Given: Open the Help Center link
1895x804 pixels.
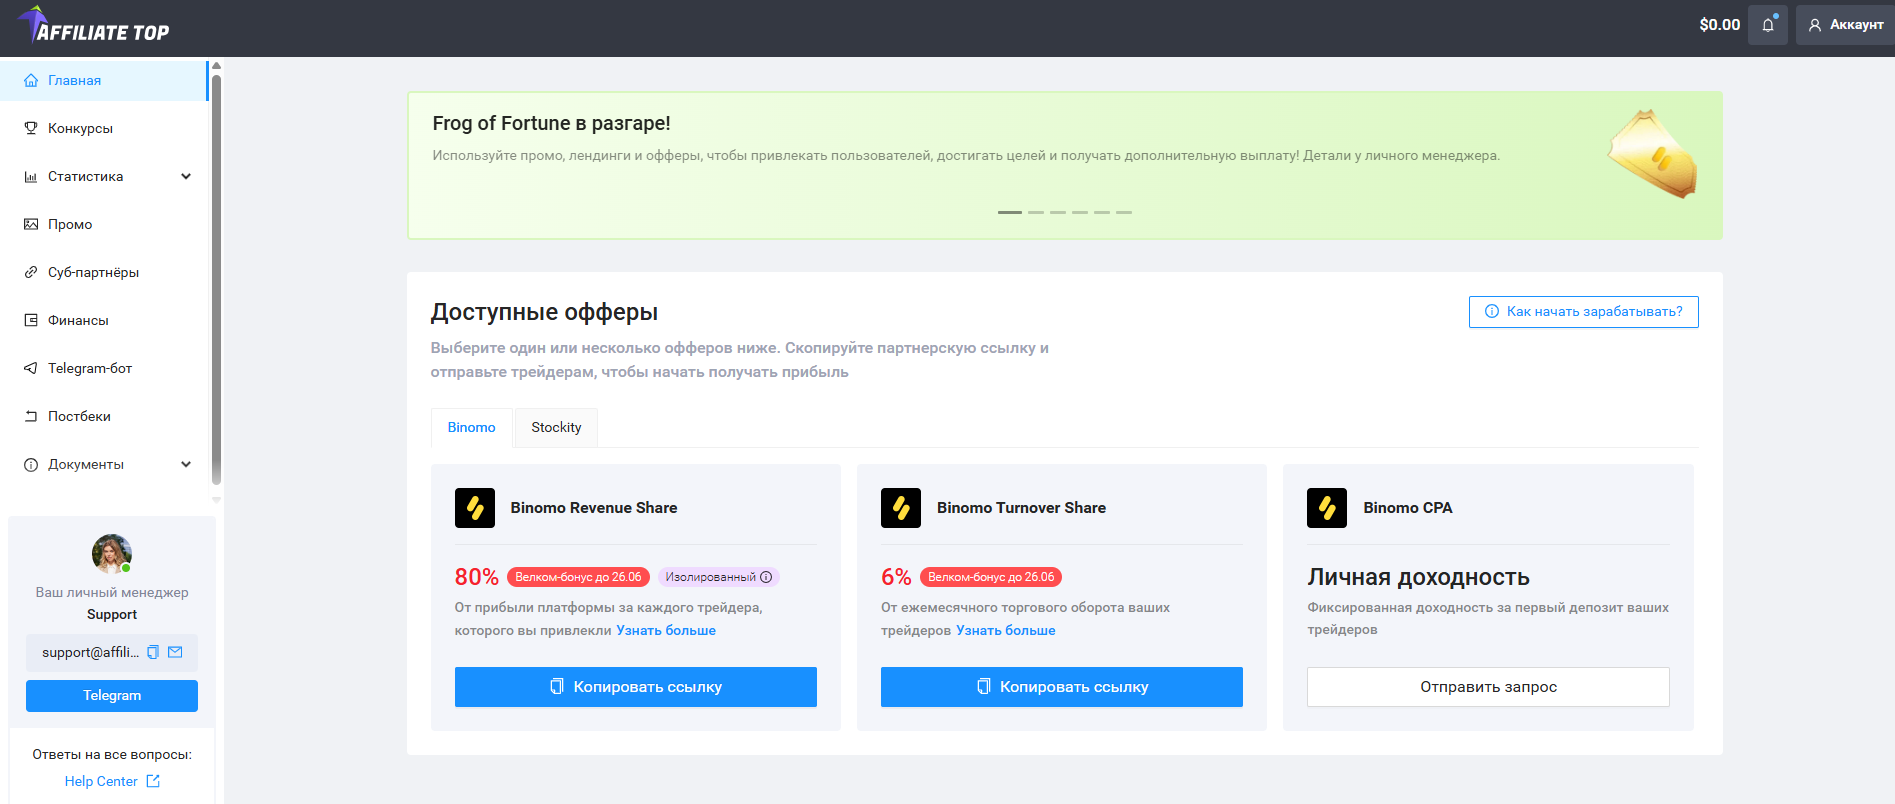Looking at the screenshot, I should tap(101, 781).
